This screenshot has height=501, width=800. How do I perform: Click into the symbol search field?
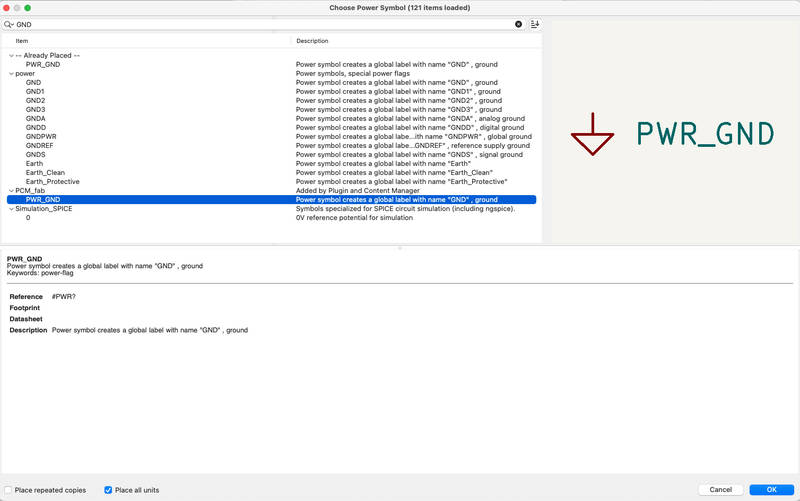click(x=260, y=24)
